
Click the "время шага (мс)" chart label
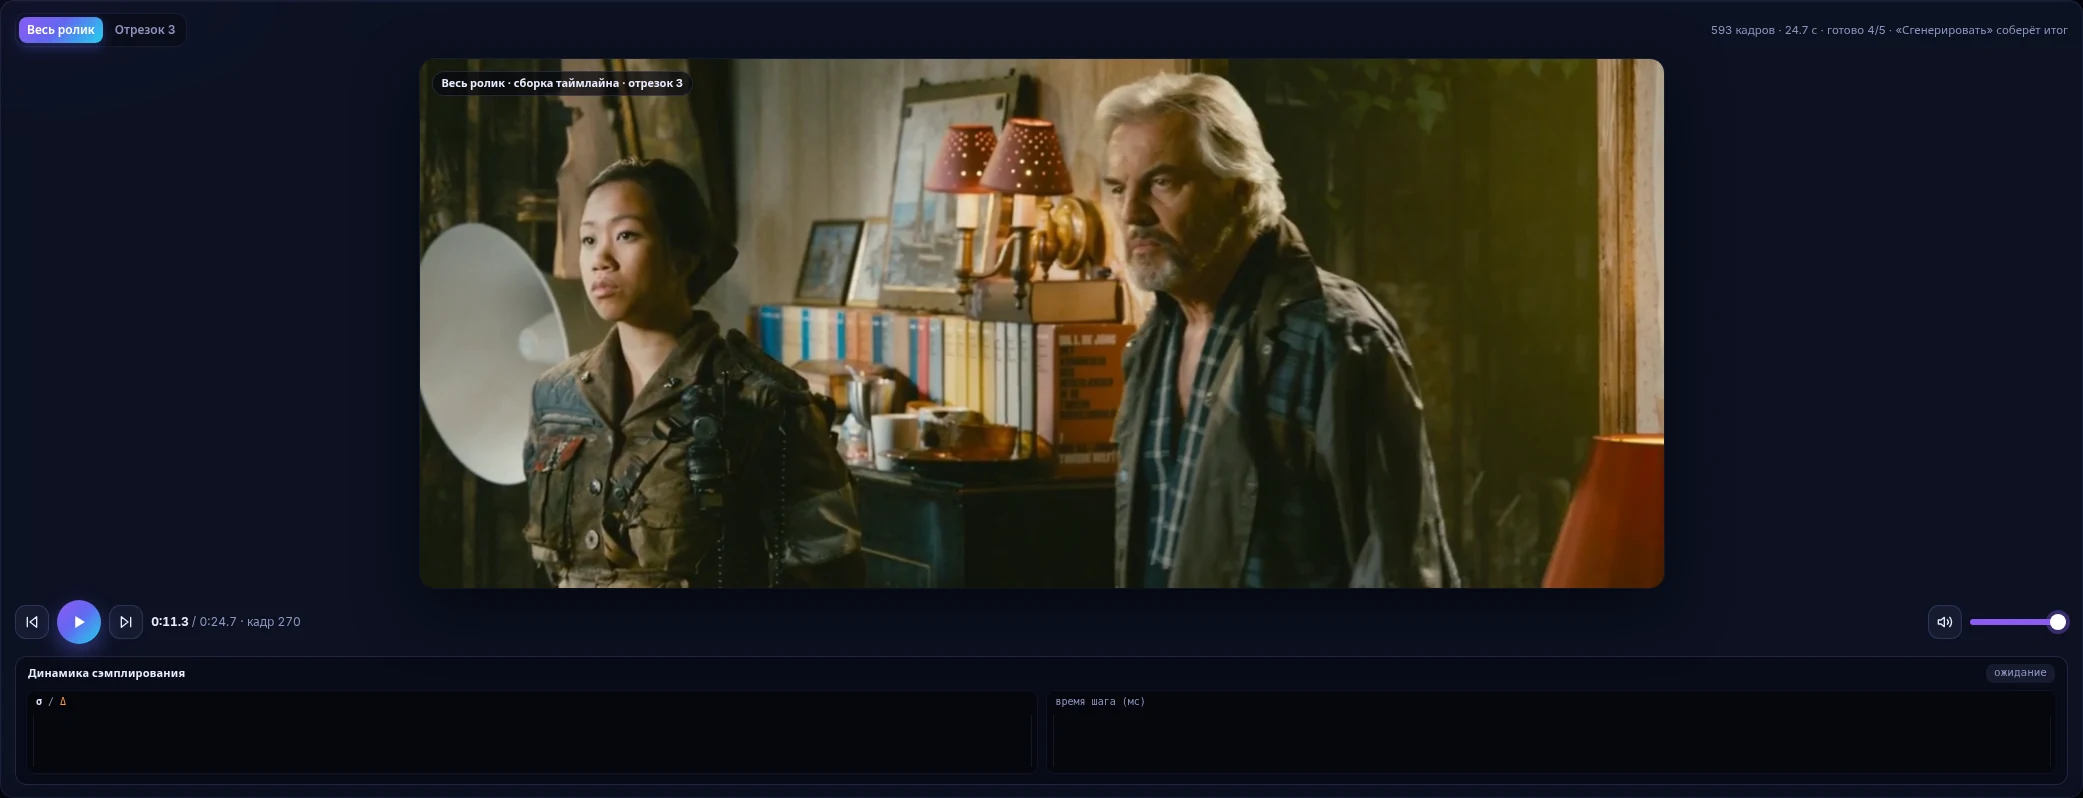(x=1100, y=702)
